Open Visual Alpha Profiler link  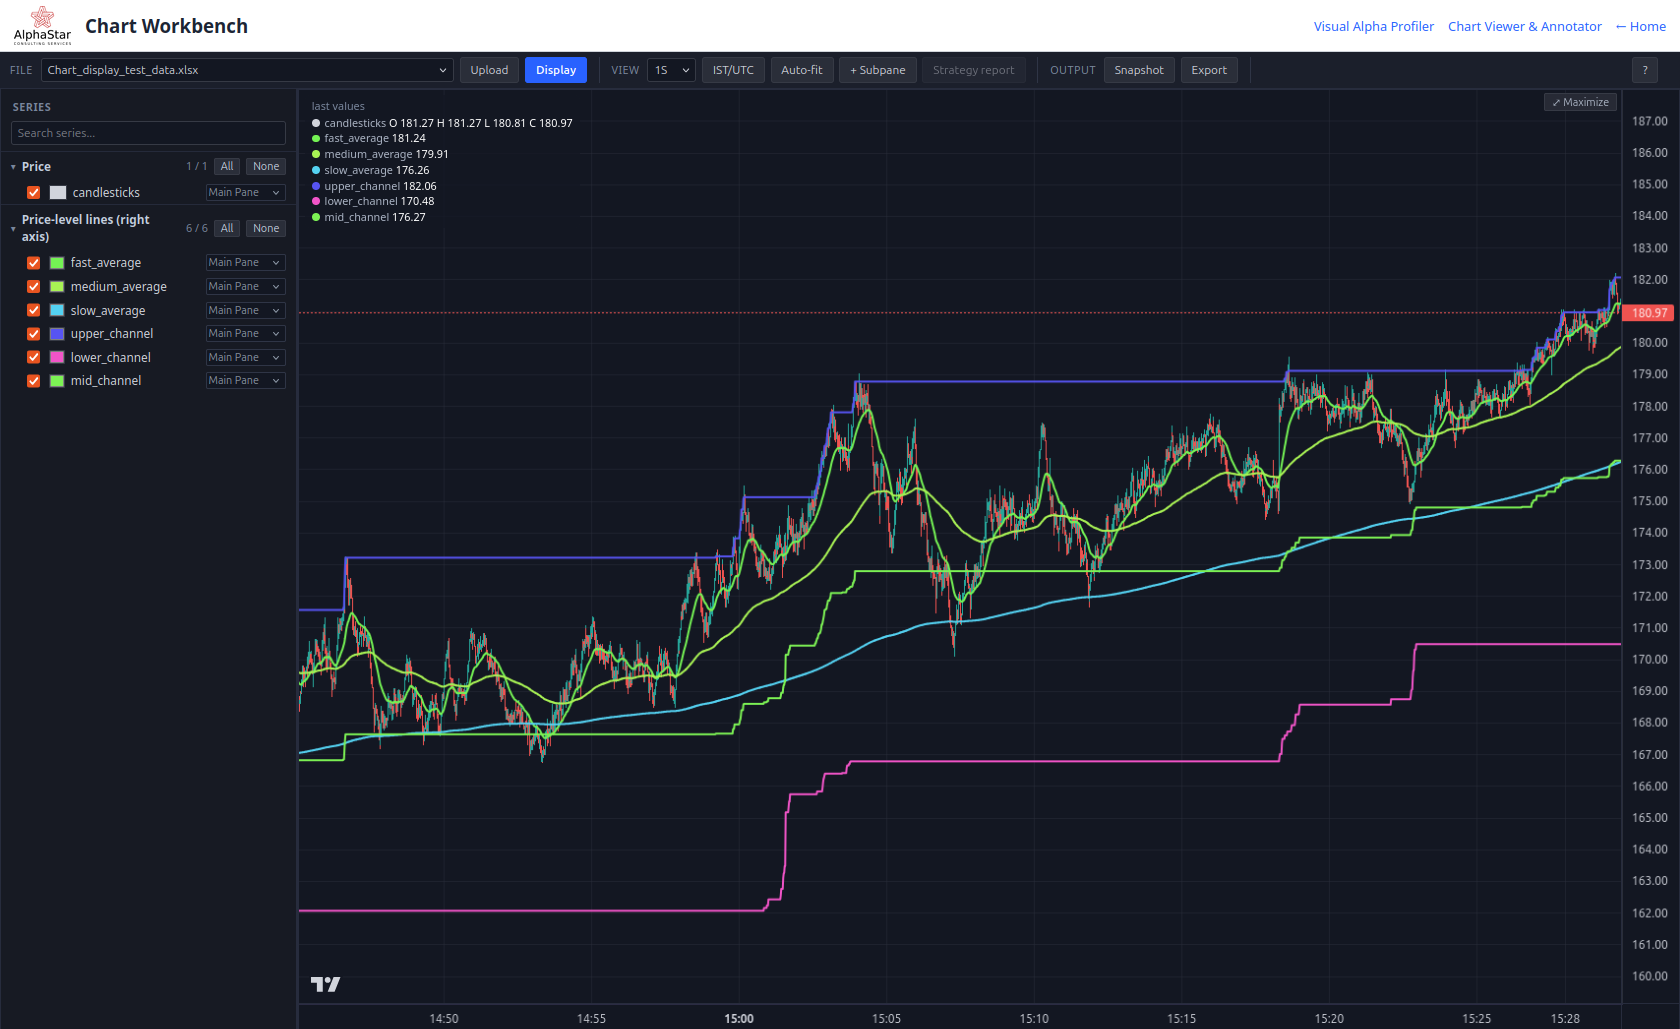click(x=1373, y=26)
